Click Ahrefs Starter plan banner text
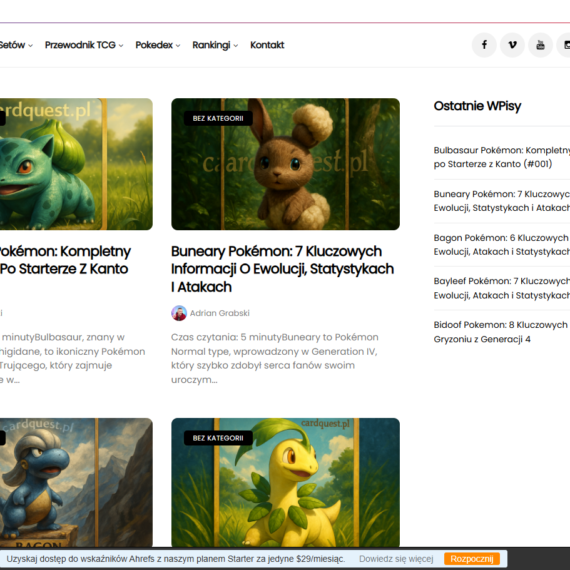The width and height of the screenshot is (570, 570). click(176, 559)
